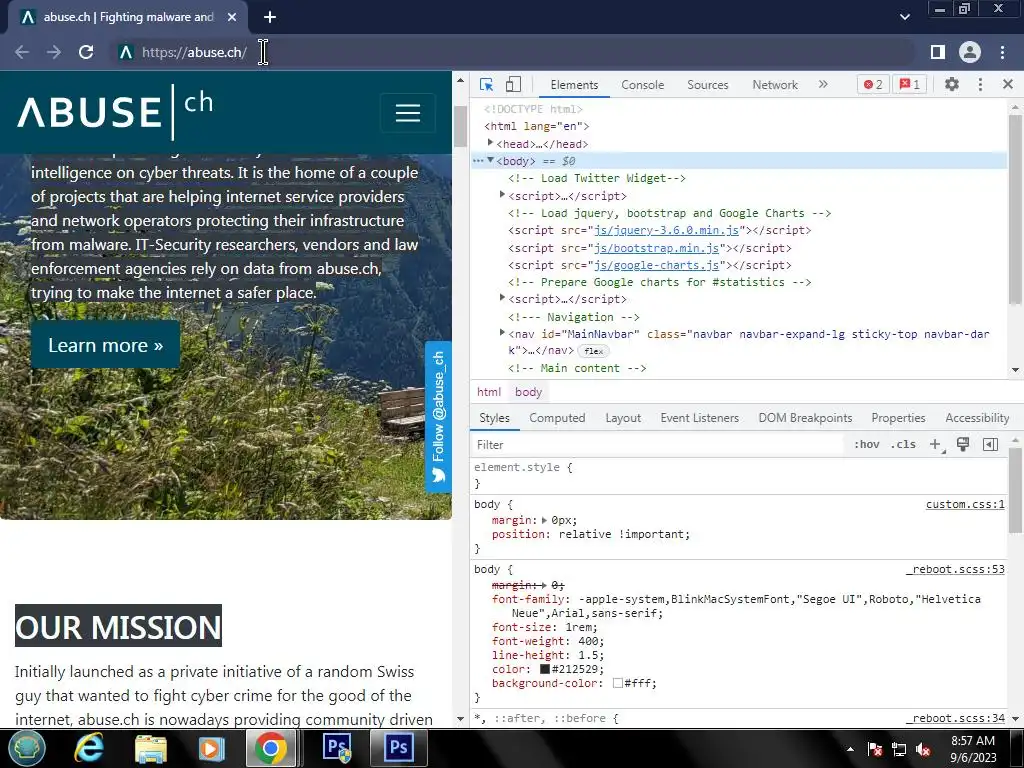Click the address bar URL field
This screenshot has height=768, width=1024.
tap(513, 52)
